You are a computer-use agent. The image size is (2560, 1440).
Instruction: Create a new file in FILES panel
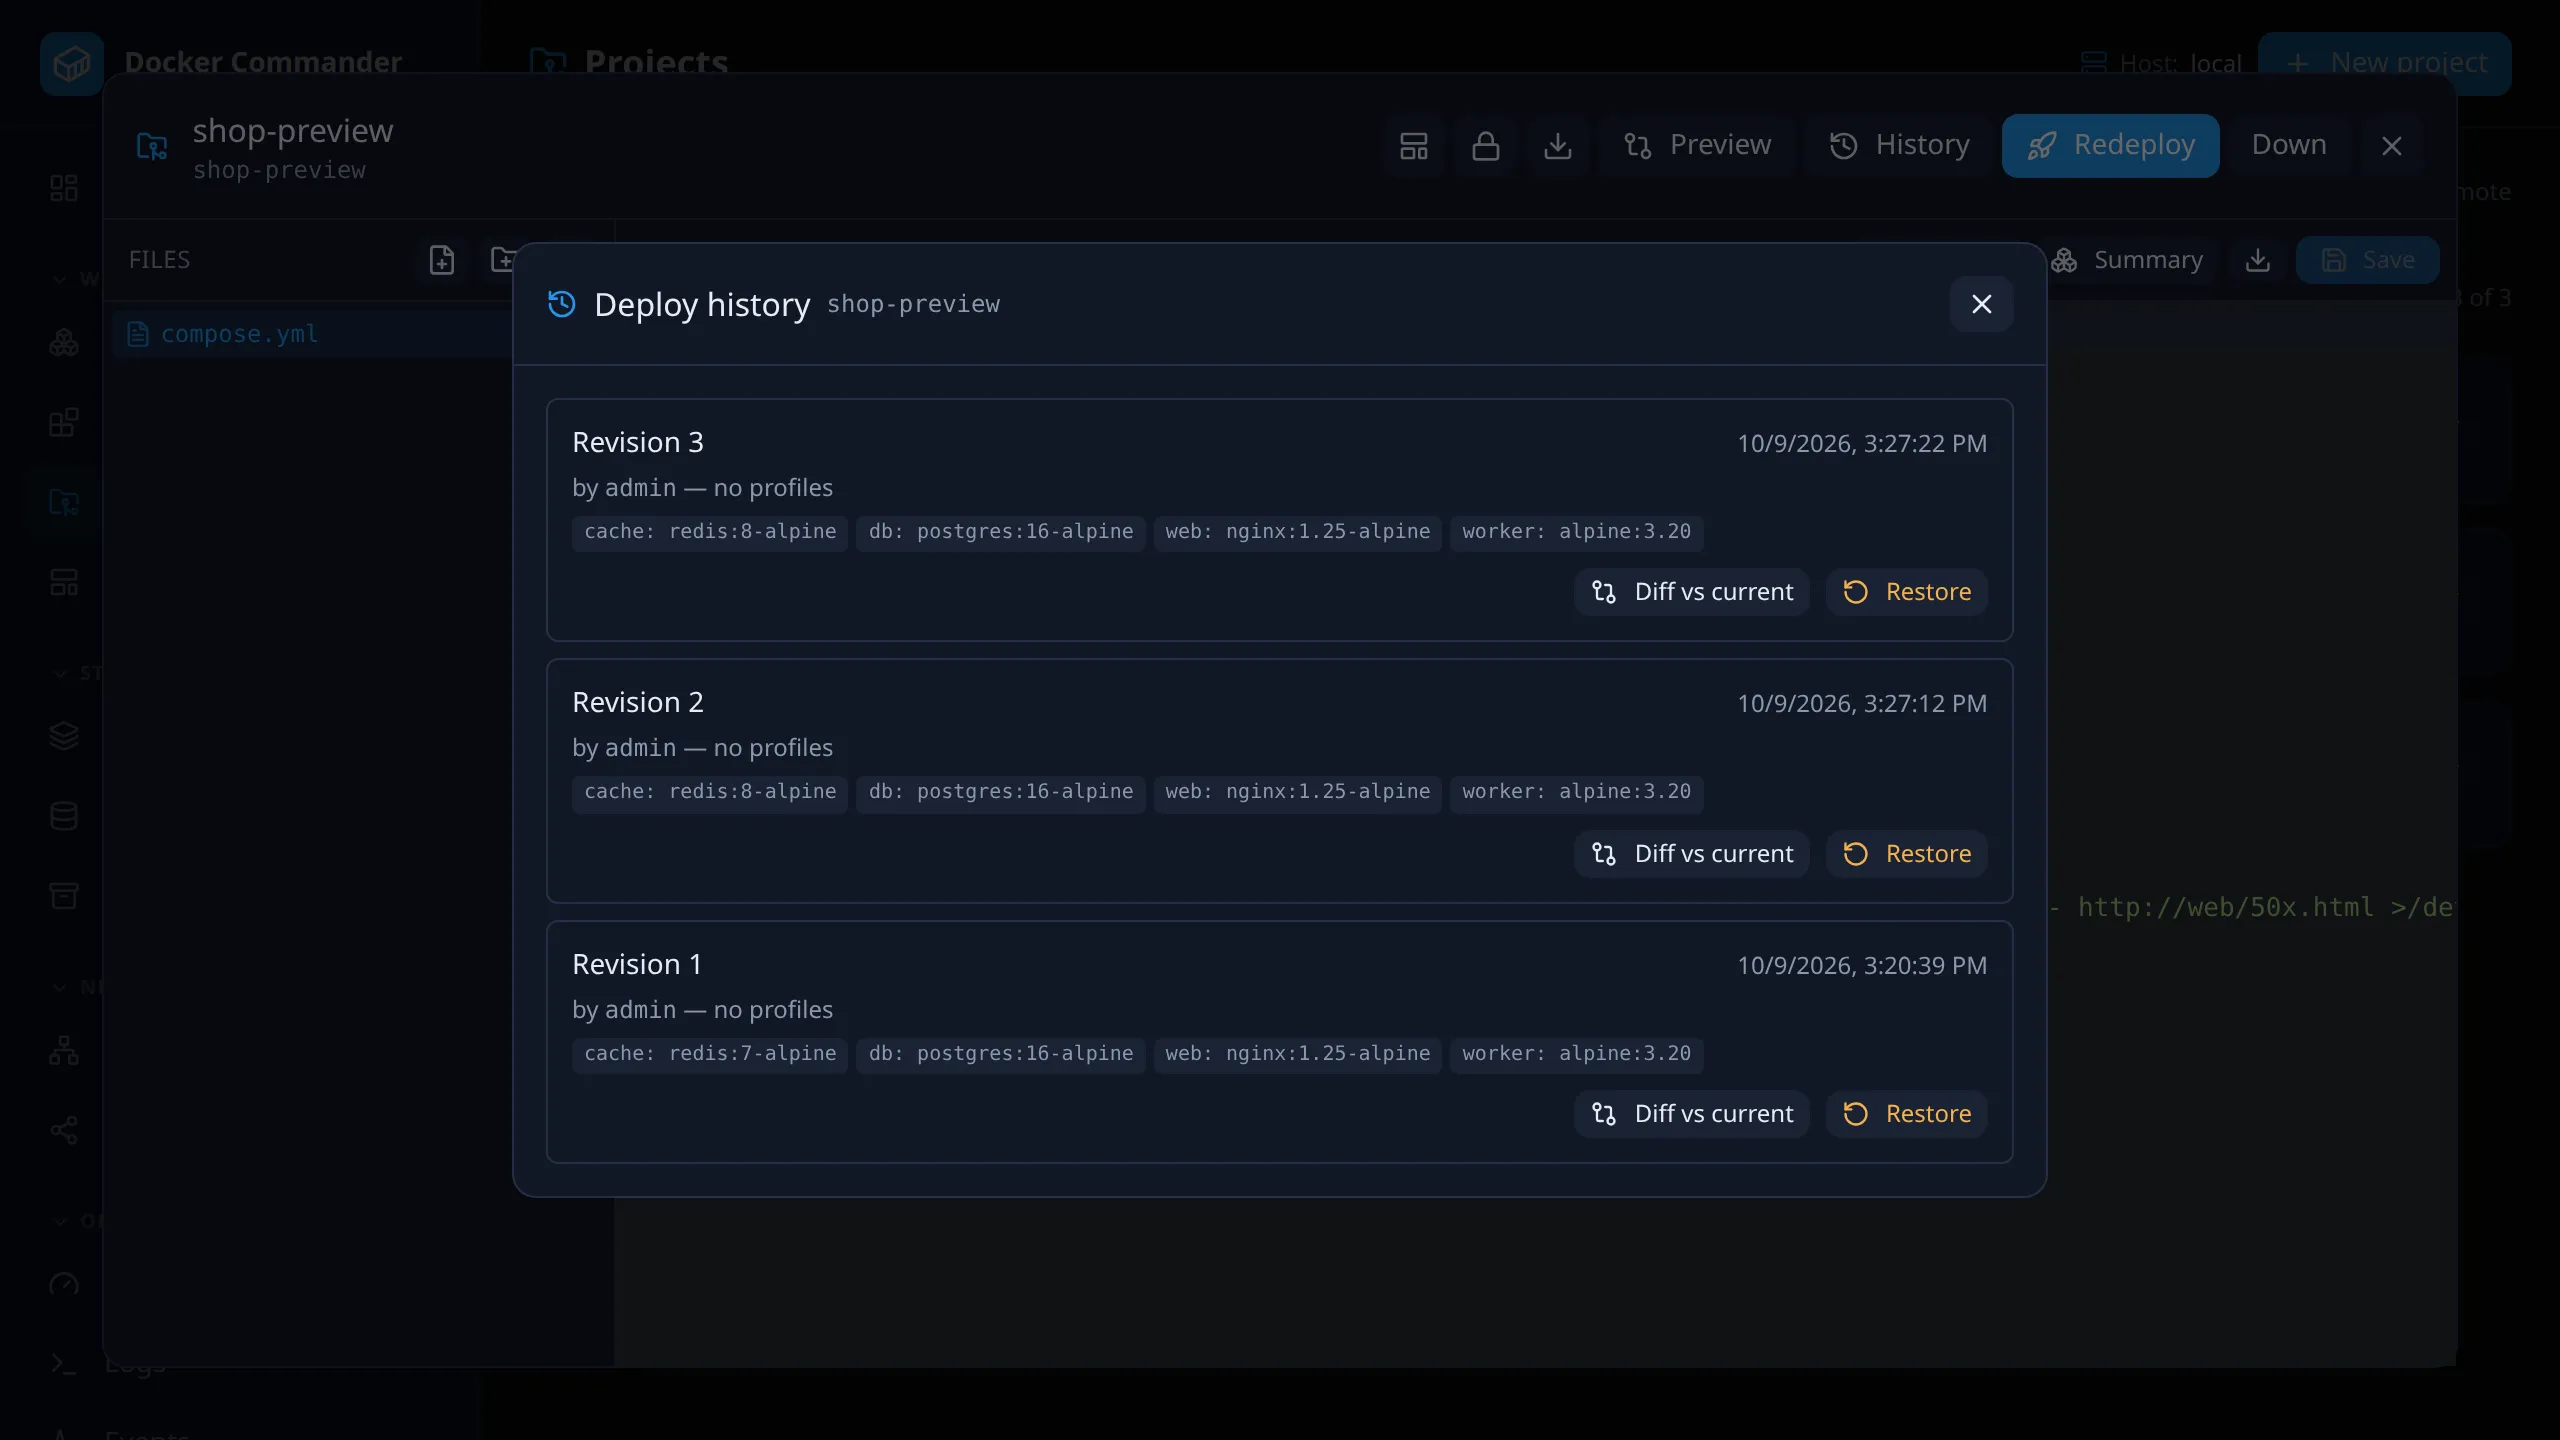click(x=441, y=260)
